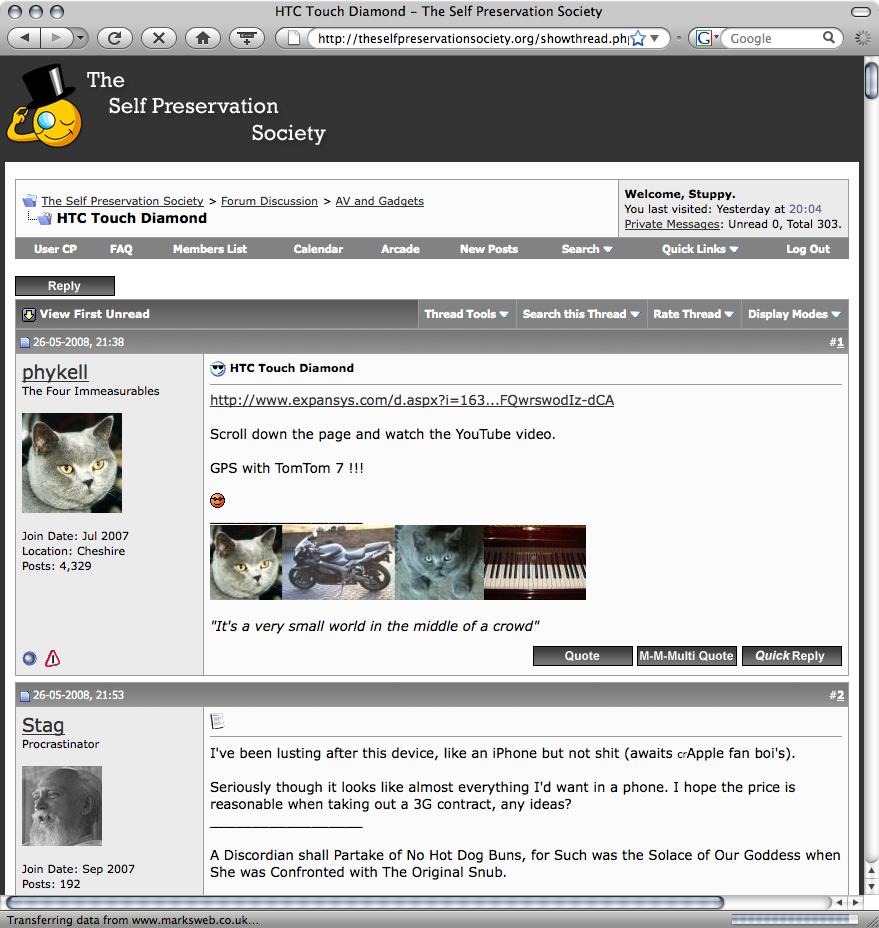Open the FAQ menu item

121,249
